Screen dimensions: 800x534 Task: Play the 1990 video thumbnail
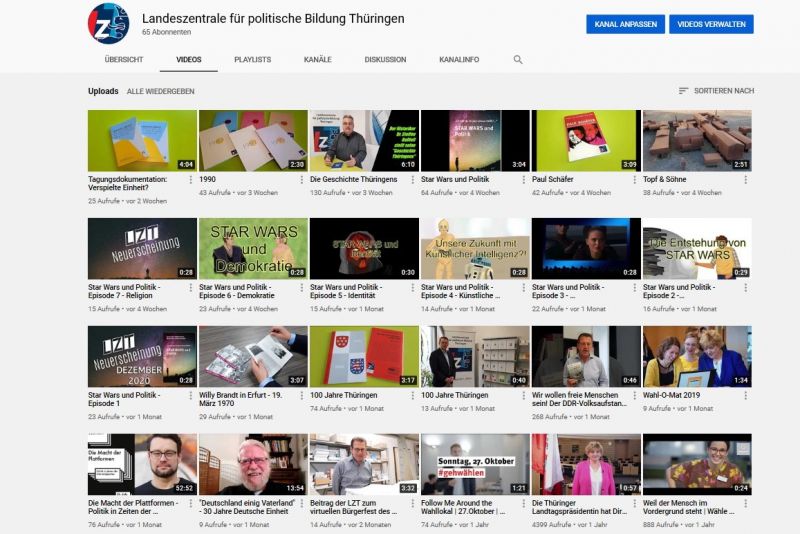[253, 141]
